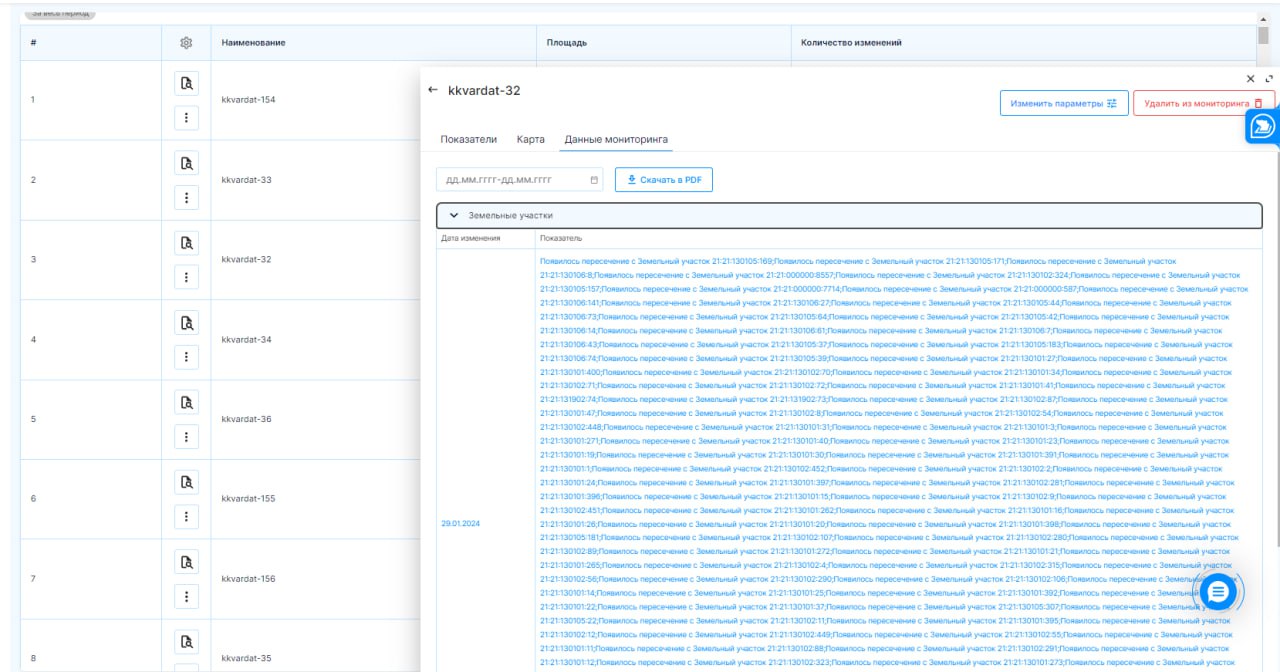Click document search icon for kkvardat-34

(185, 322)
